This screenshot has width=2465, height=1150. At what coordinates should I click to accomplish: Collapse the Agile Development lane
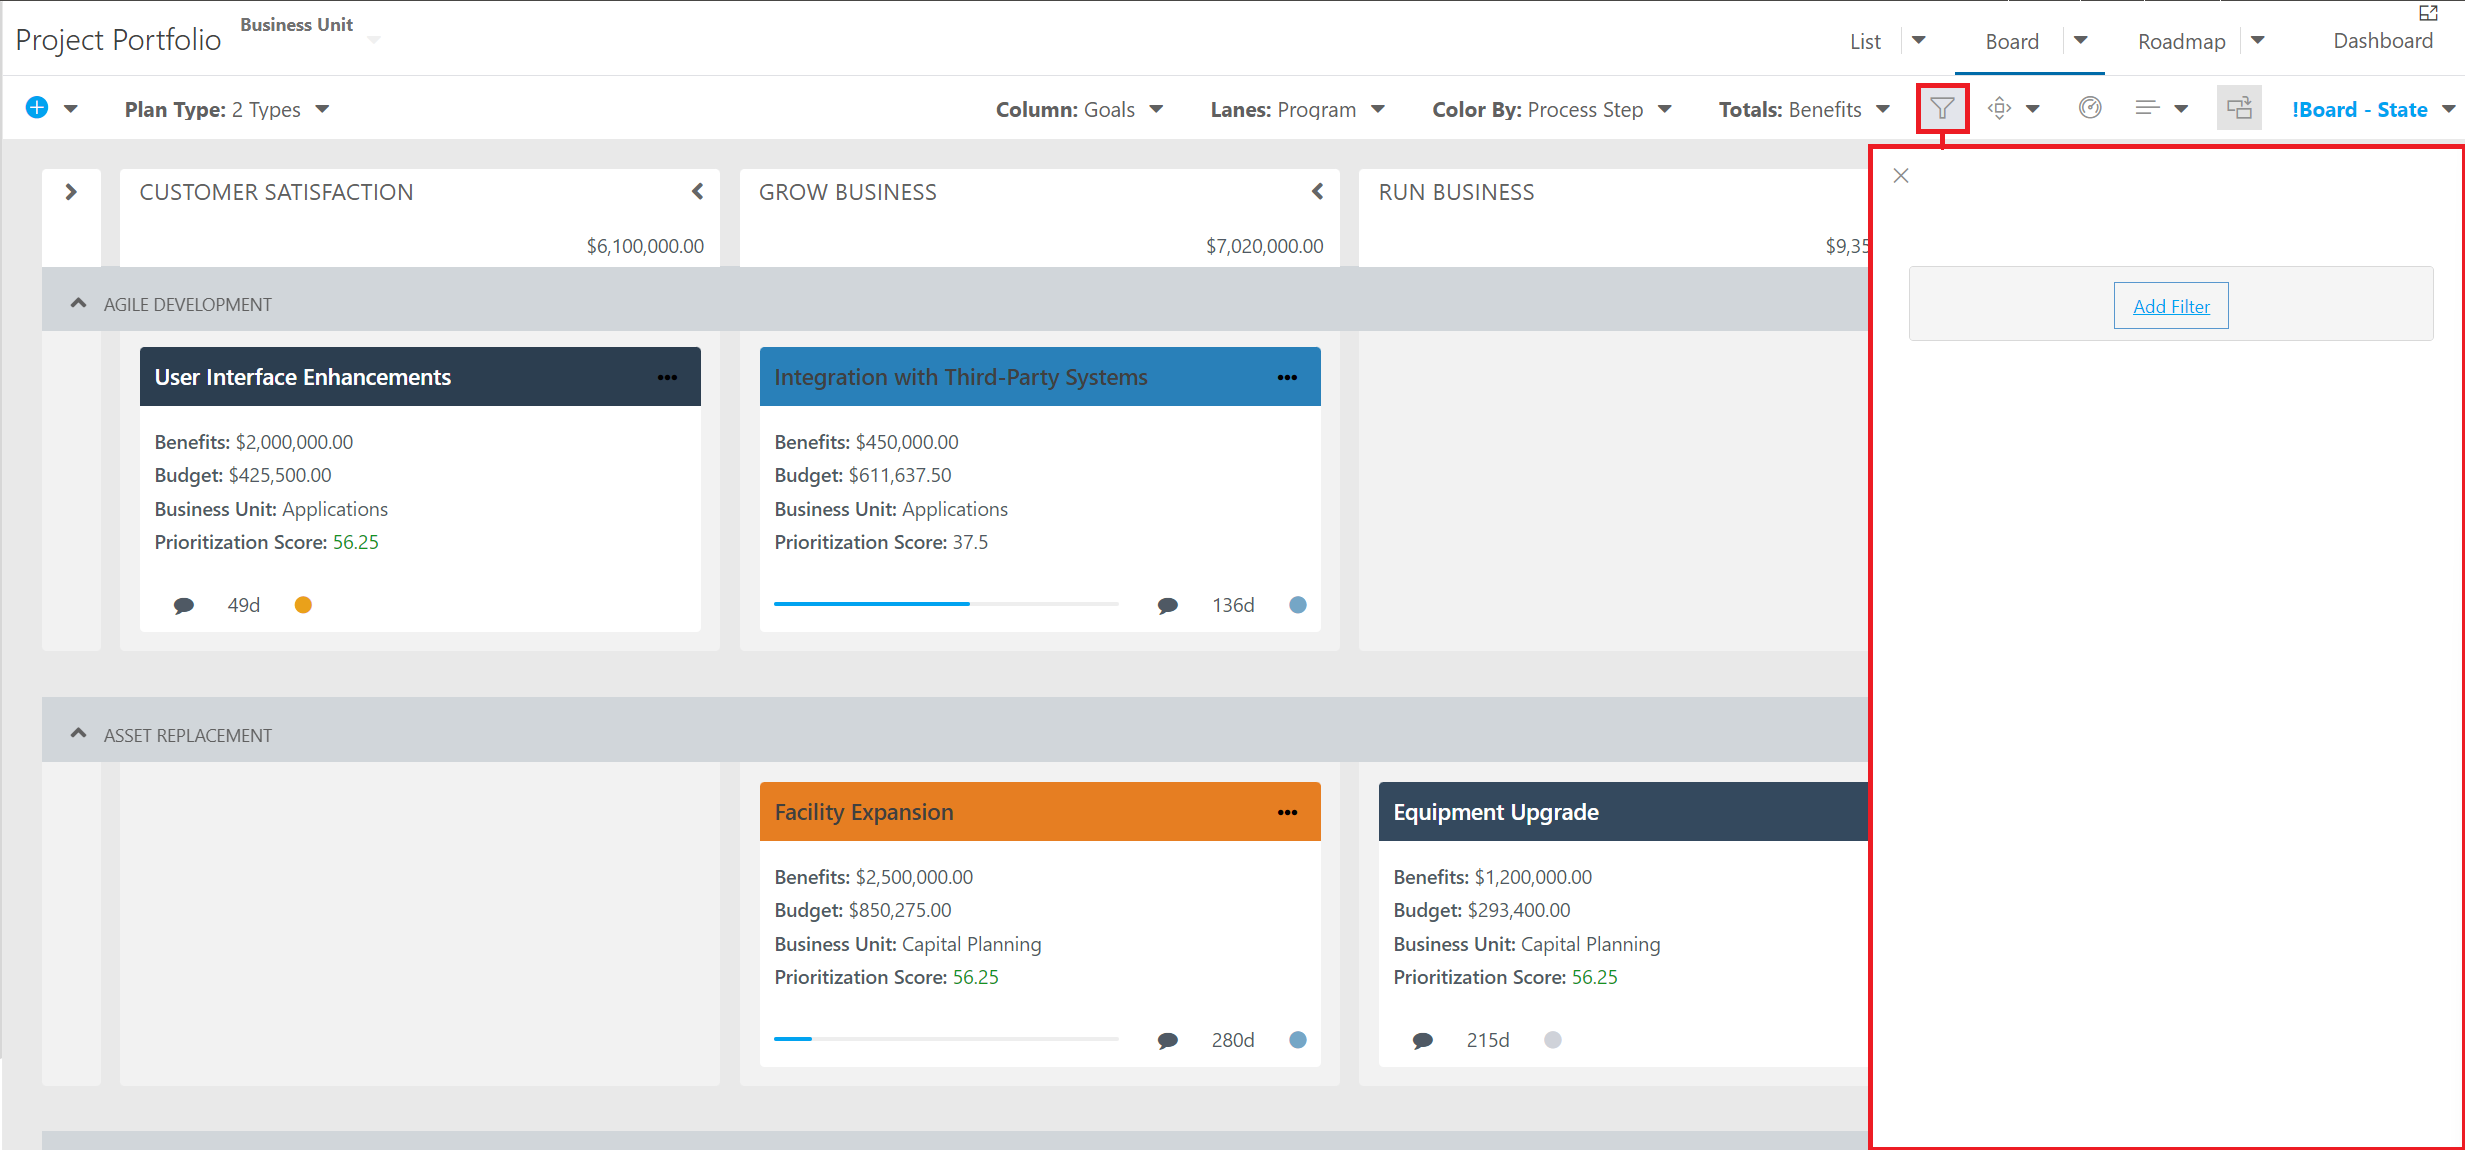point(78,303)
